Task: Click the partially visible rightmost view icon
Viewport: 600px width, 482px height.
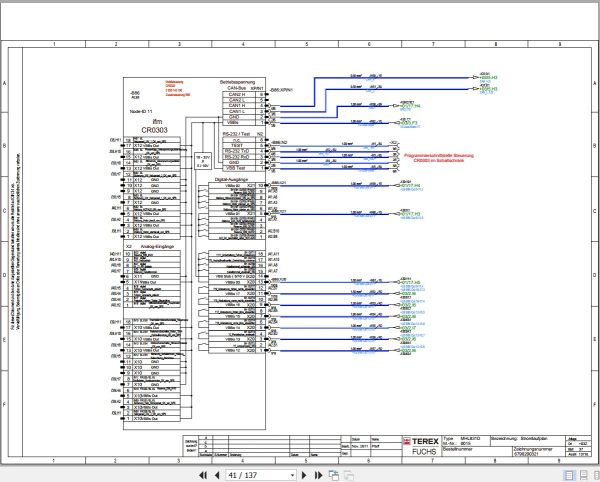Action: click(597, 475)
